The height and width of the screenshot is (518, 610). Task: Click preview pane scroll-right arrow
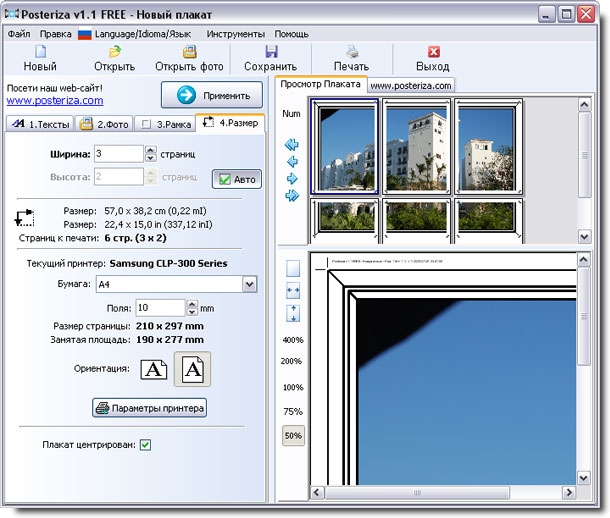[569, 493]
